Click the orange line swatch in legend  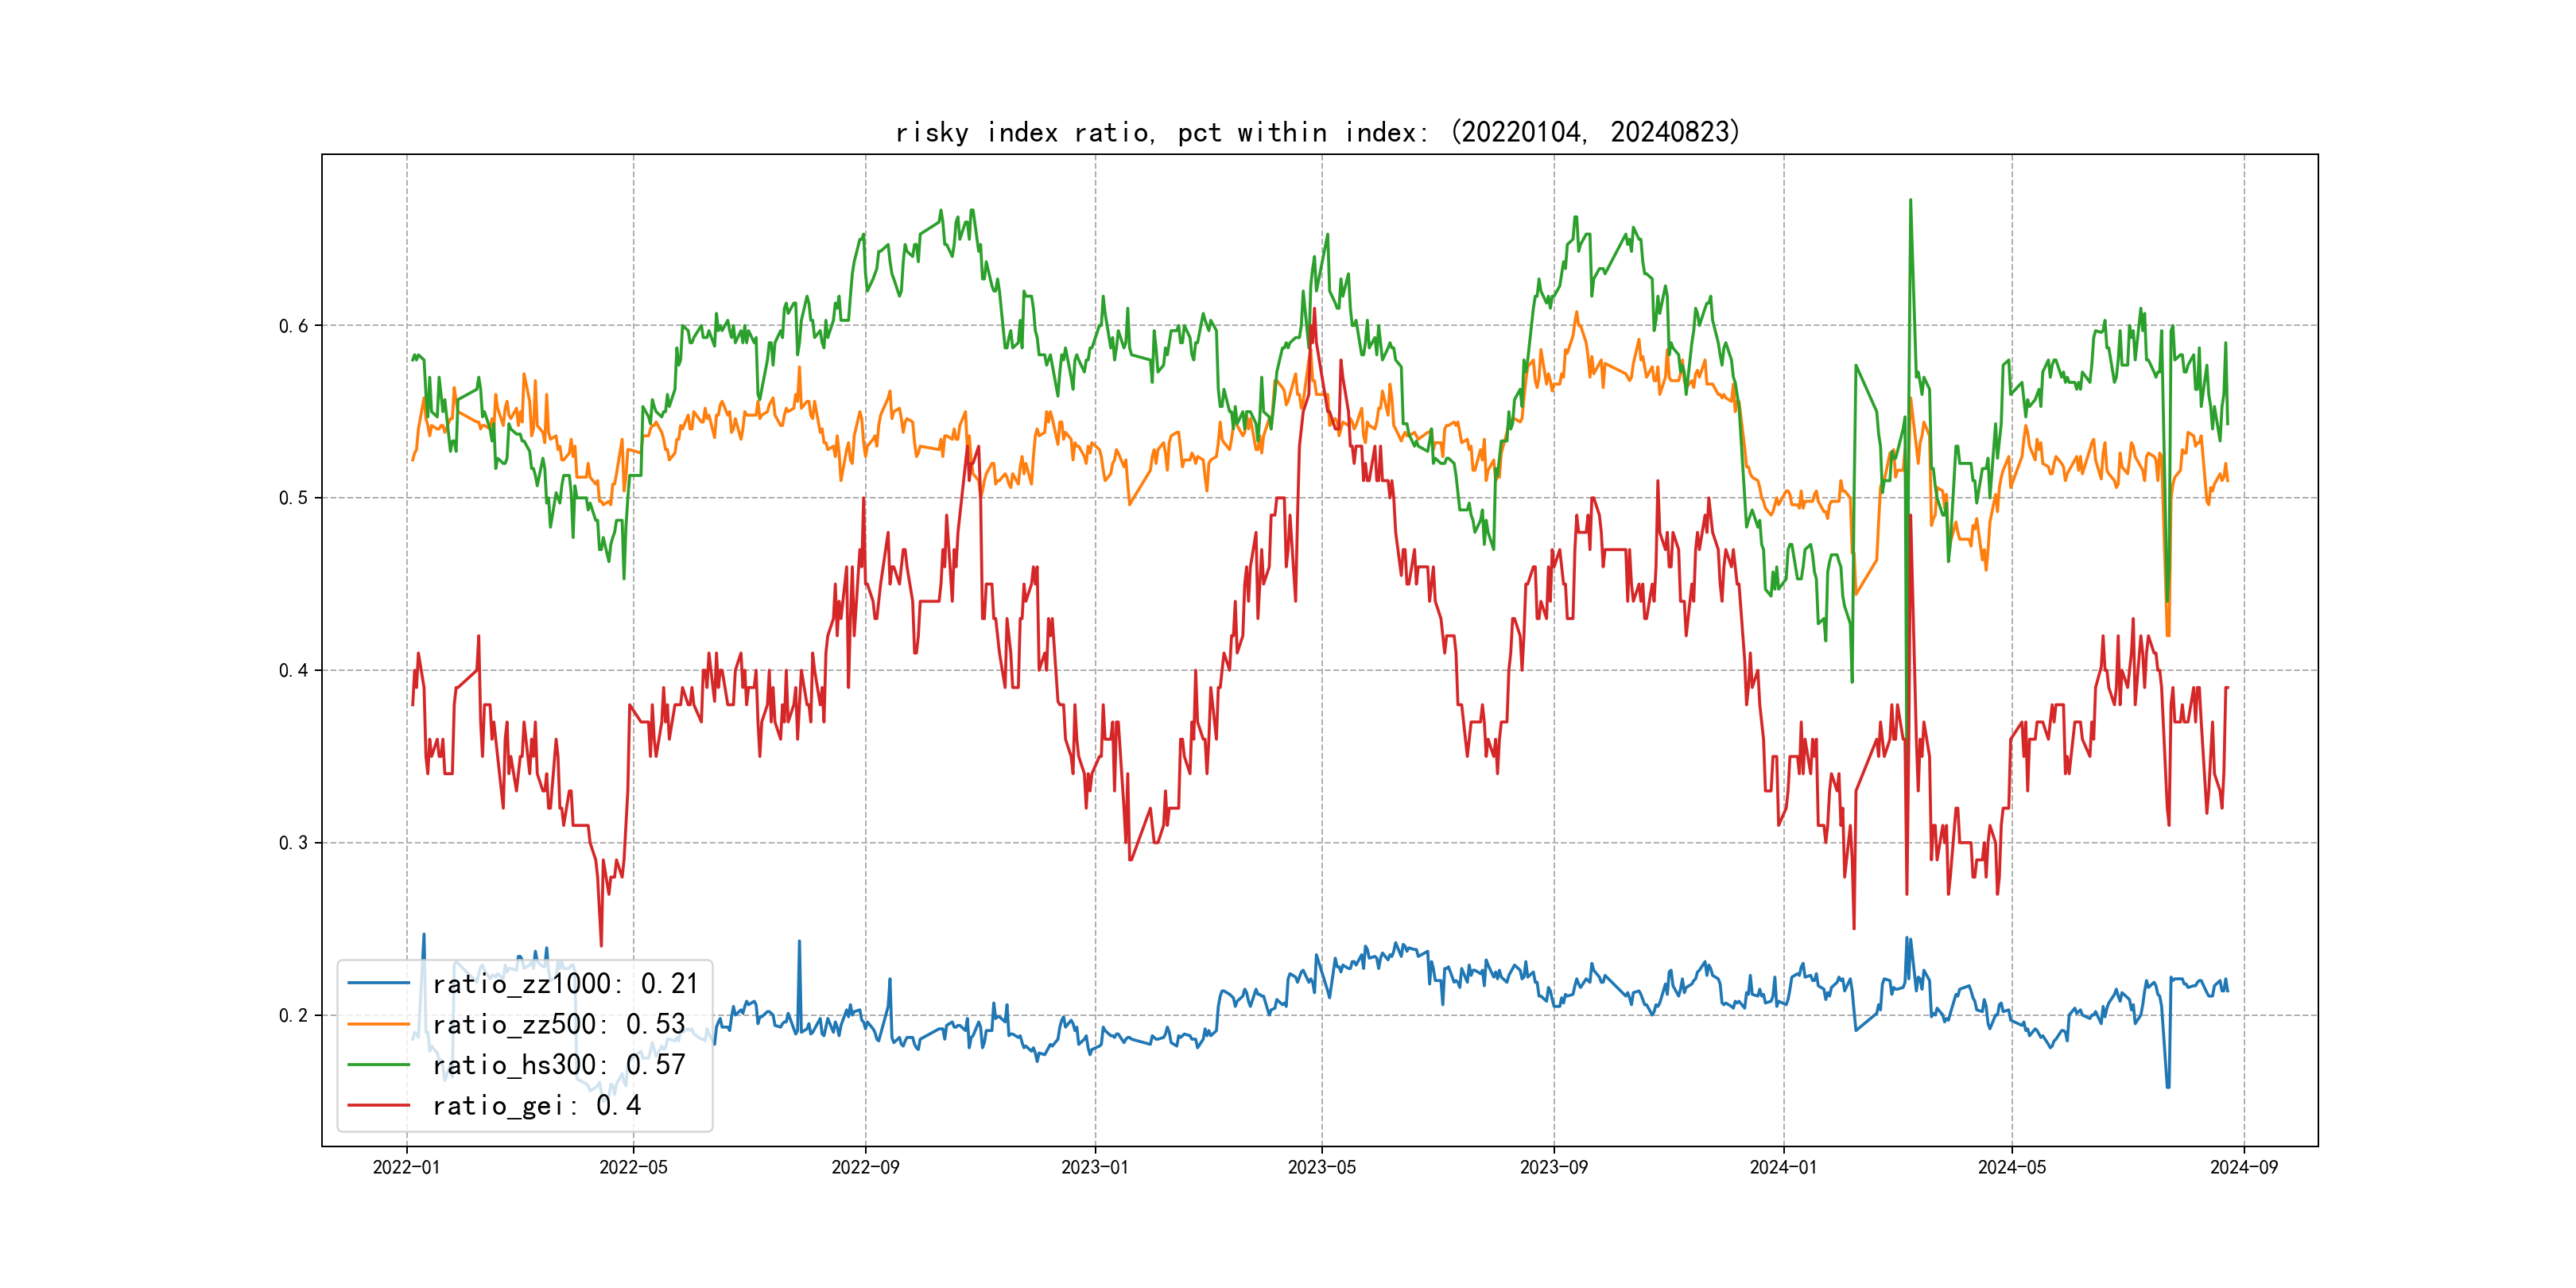tap(378, 1025)
